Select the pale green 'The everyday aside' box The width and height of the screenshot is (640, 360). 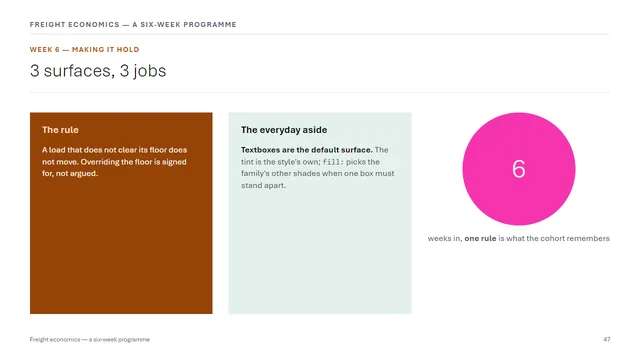pyautogui.click(x=320, y=213)
